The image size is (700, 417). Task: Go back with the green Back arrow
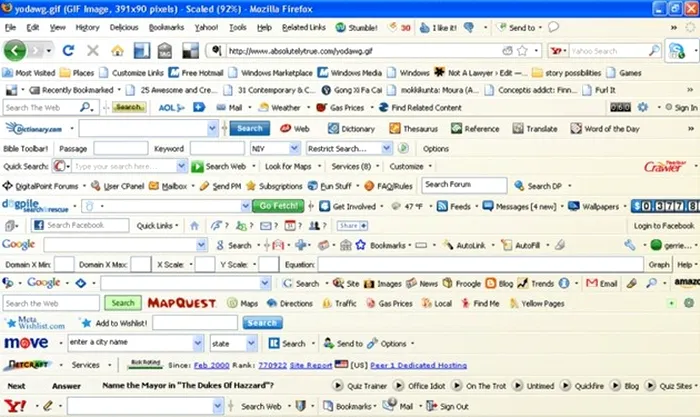click(x=15, y=50)
